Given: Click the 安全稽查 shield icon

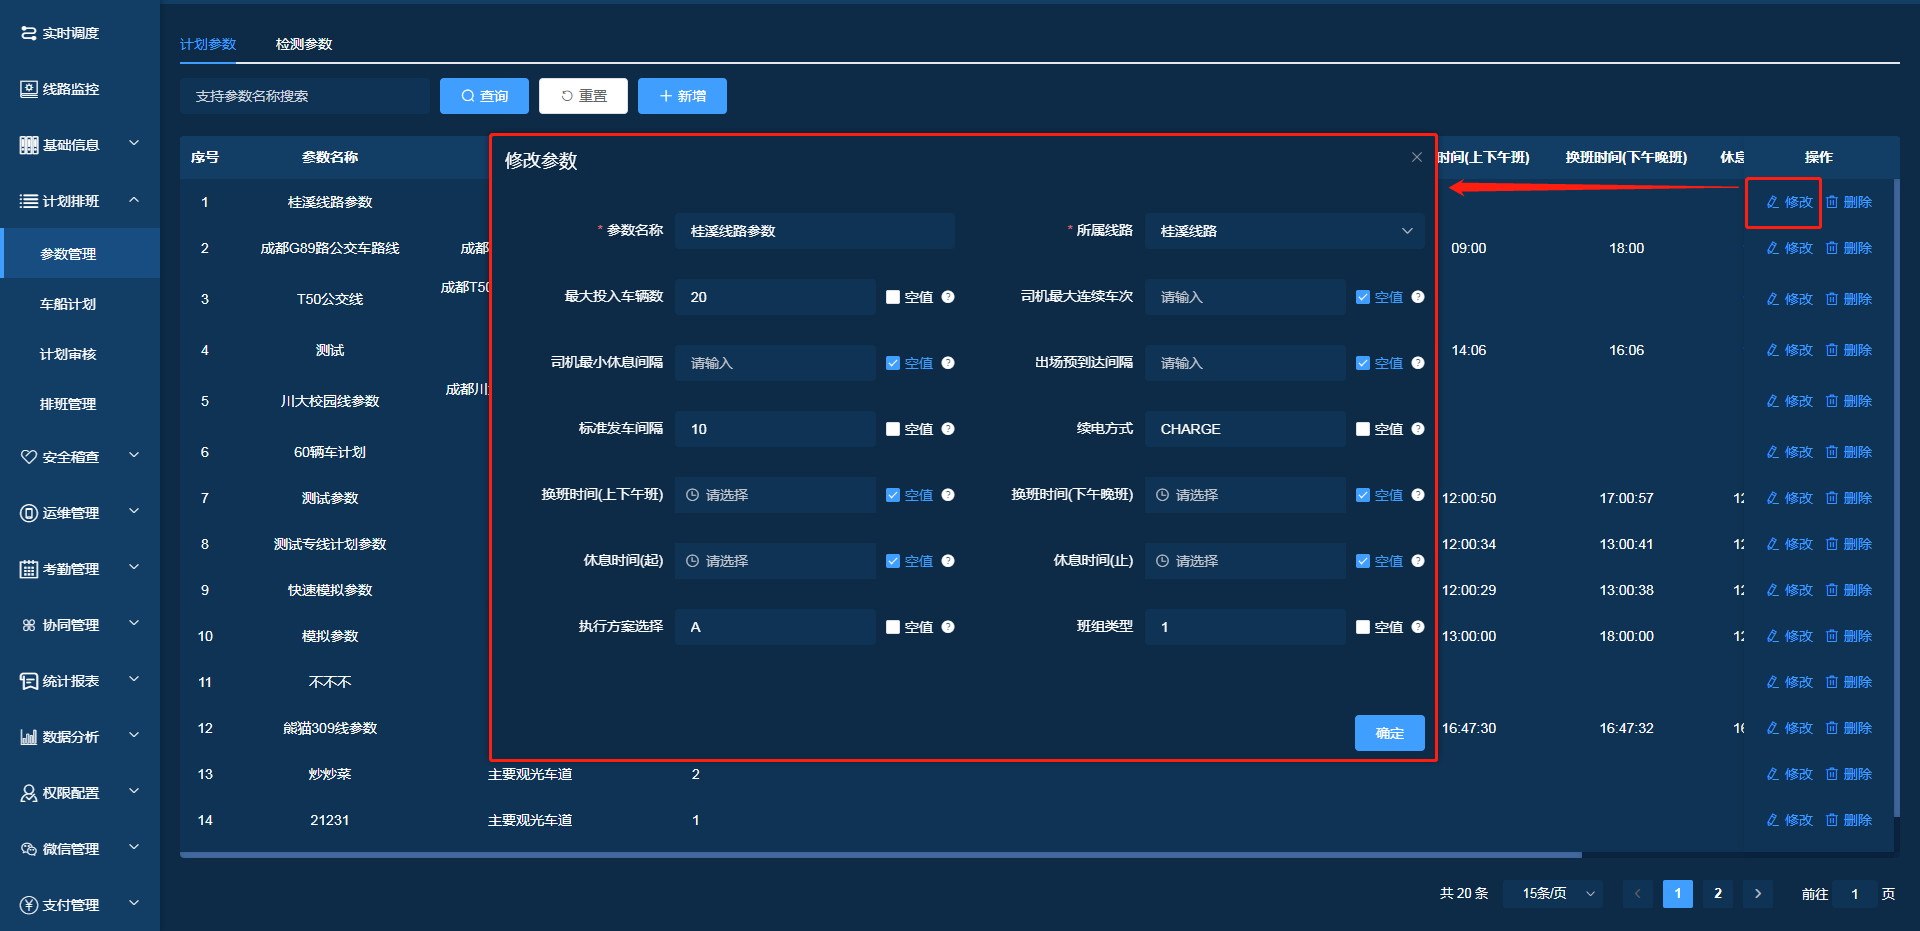Looking at the screenshot, I should (29, 457).
